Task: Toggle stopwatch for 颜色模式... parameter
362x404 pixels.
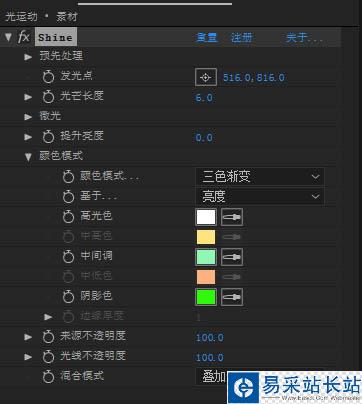Action: click(x=68, y=177)
